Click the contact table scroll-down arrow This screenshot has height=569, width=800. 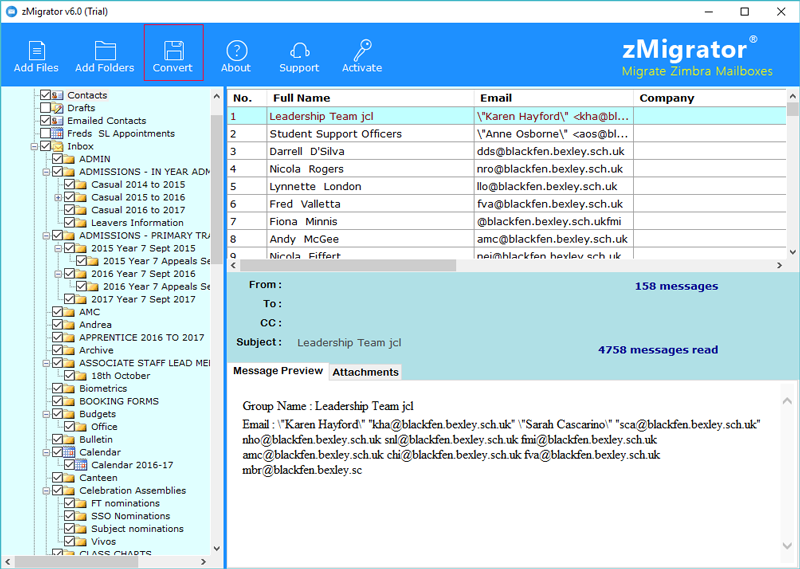792,252
